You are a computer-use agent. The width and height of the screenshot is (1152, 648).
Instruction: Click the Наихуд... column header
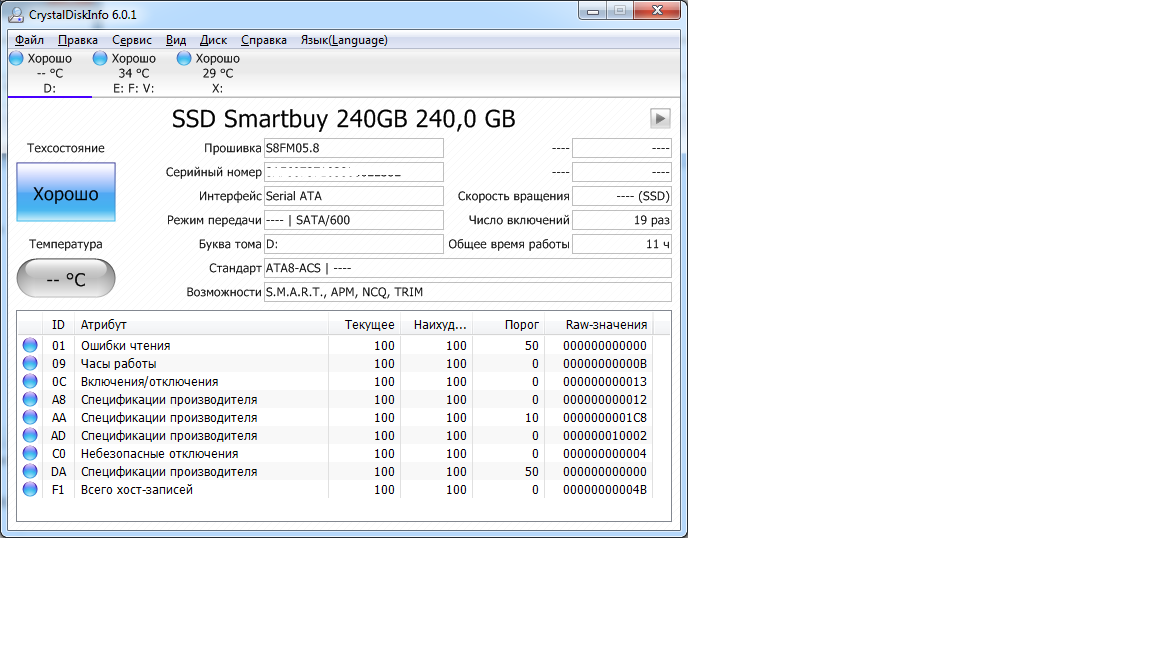[436, 325]
